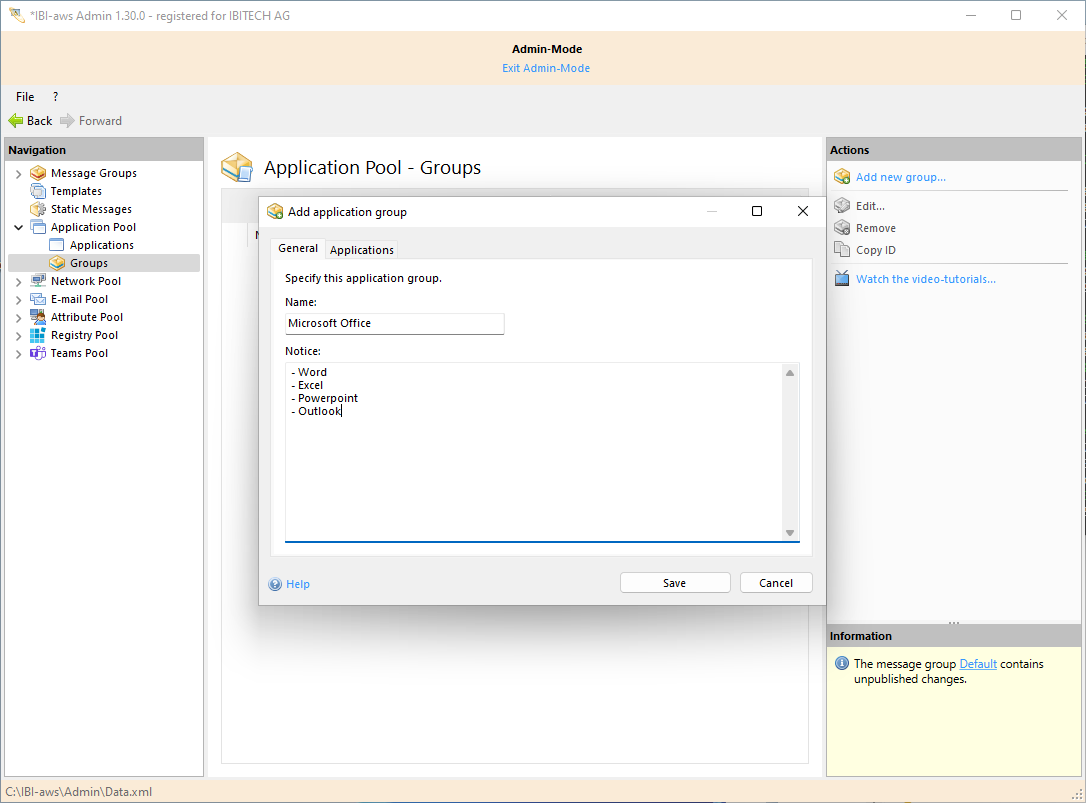Expand the Attribute Pool tree node
Image resolution: width=1086 pixels, height=803 pixels.
(x=18, y=318)
